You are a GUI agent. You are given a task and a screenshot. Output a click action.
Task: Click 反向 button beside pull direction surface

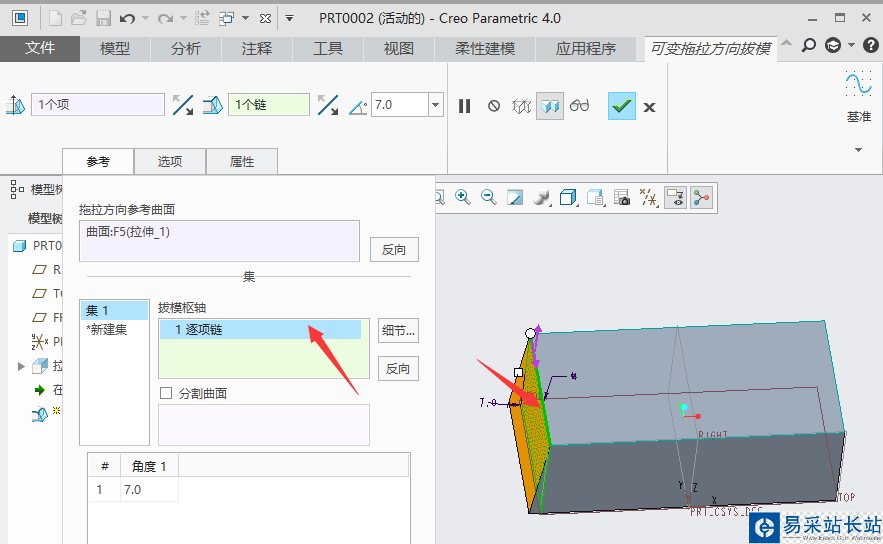(394, 250)
